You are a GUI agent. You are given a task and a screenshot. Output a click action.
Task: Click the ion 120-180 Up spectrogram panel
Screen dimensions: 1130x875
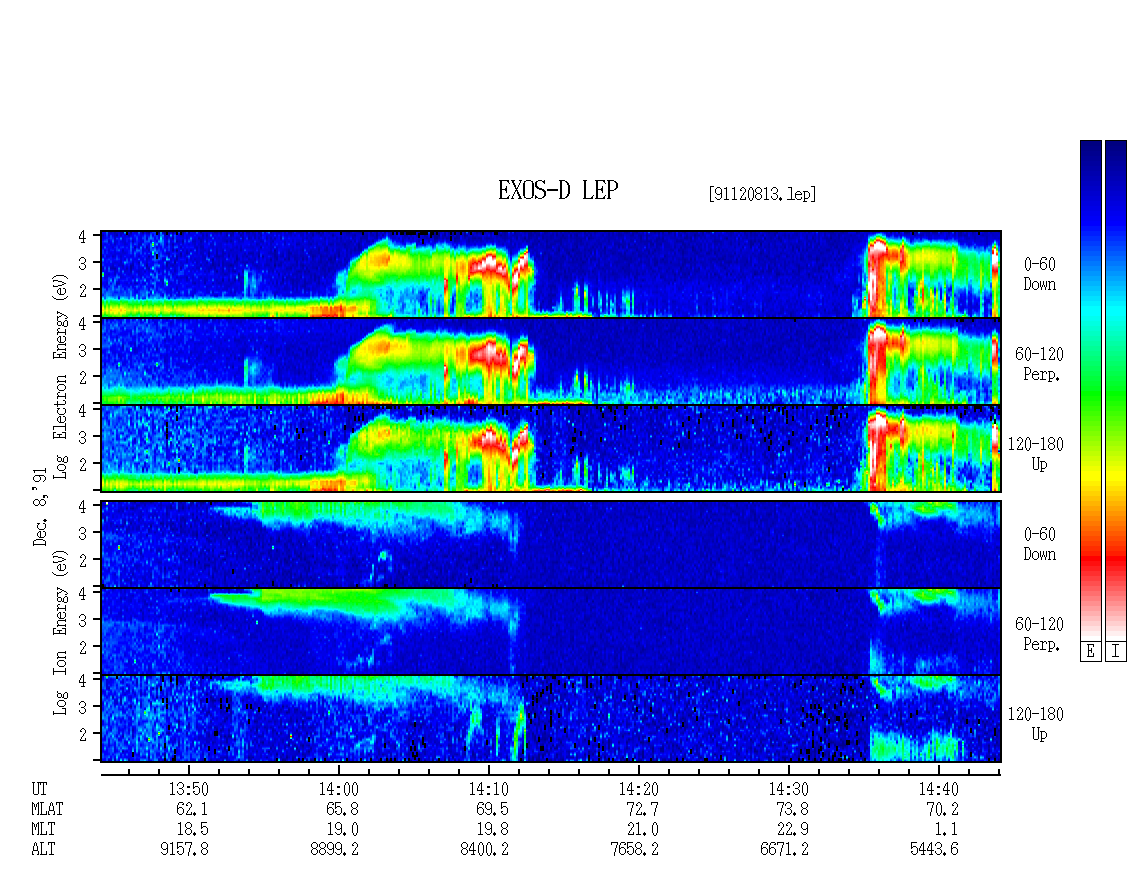(551, 719)
